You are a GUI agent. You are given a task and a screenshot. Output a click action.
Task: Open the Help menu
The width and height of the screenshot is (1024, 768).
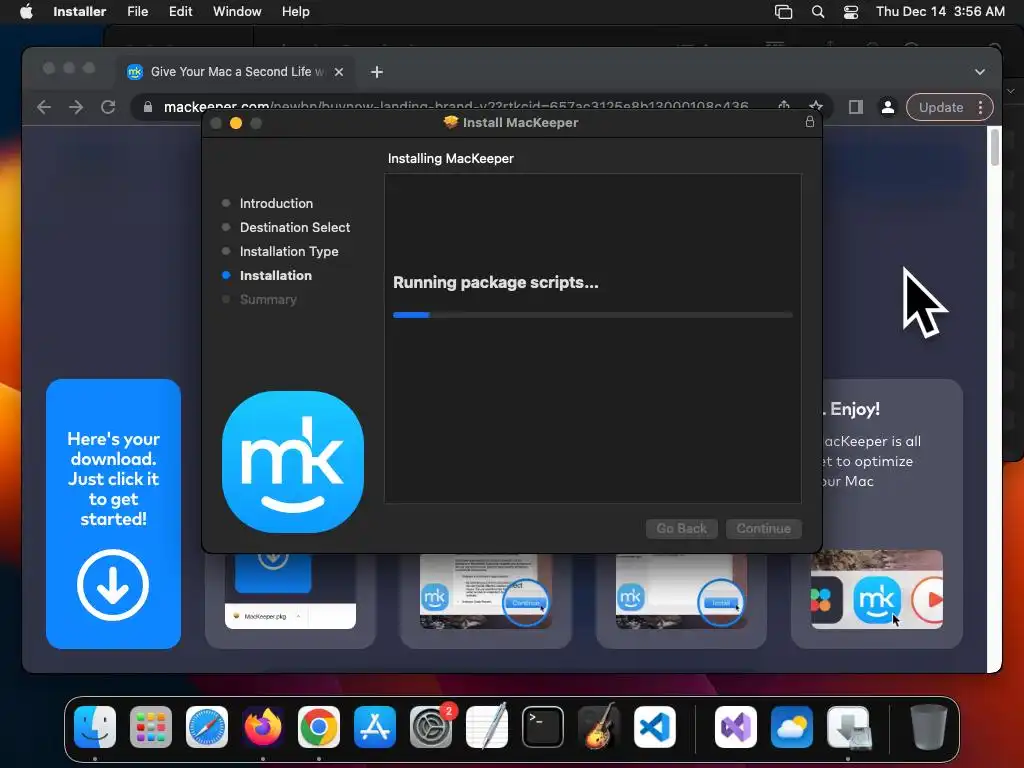coord(295,12)
